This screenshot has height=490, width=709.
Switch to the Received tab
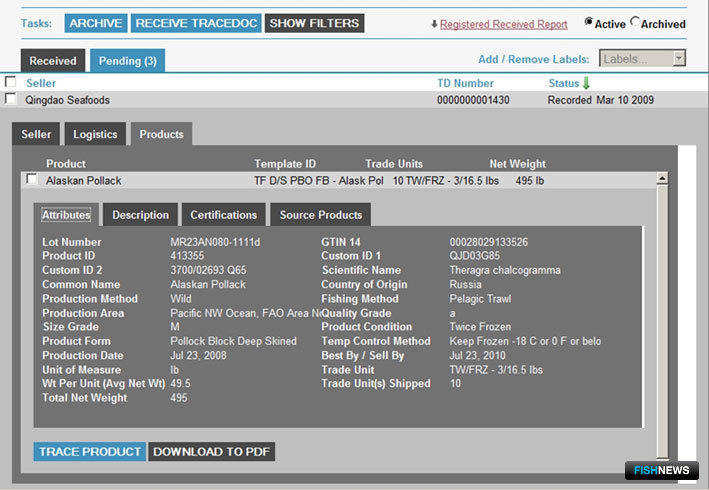pyautogui.click(x=53, y=61)
